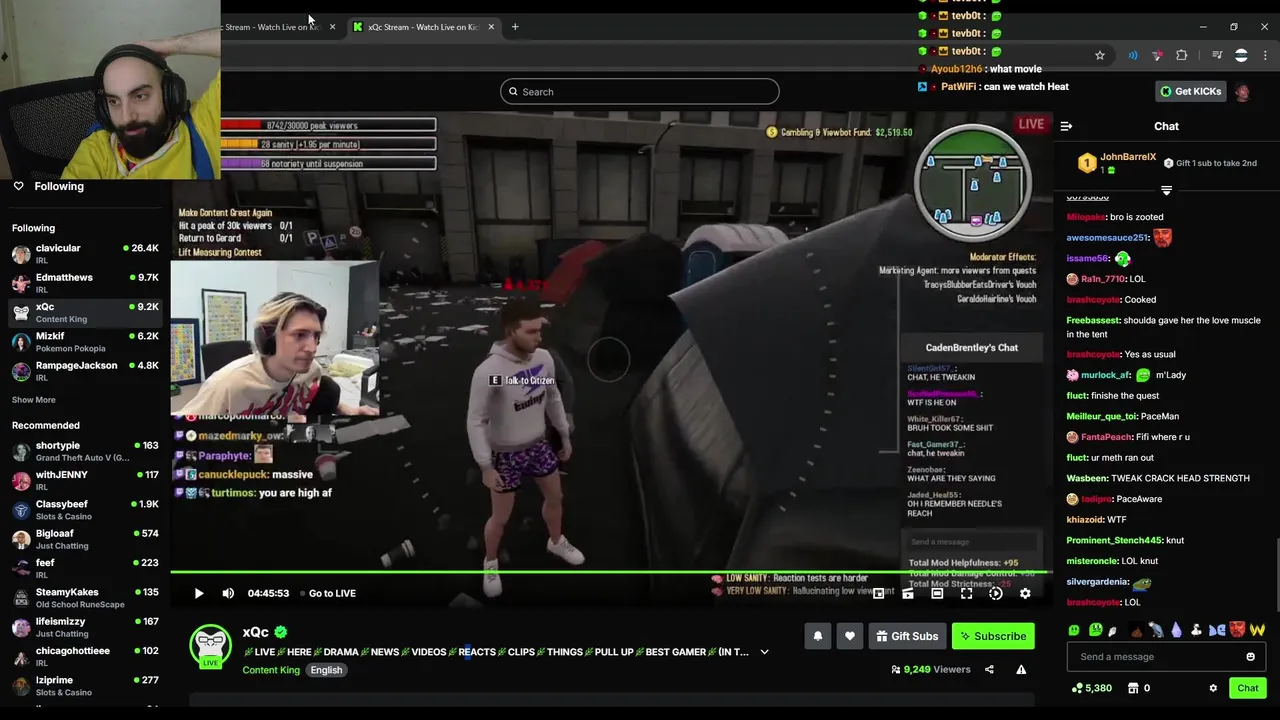The width and height of the screenshot is (1280, 720).
Task: Click xQc's channel avatar with LIVE badge
Action: (211, 646)
